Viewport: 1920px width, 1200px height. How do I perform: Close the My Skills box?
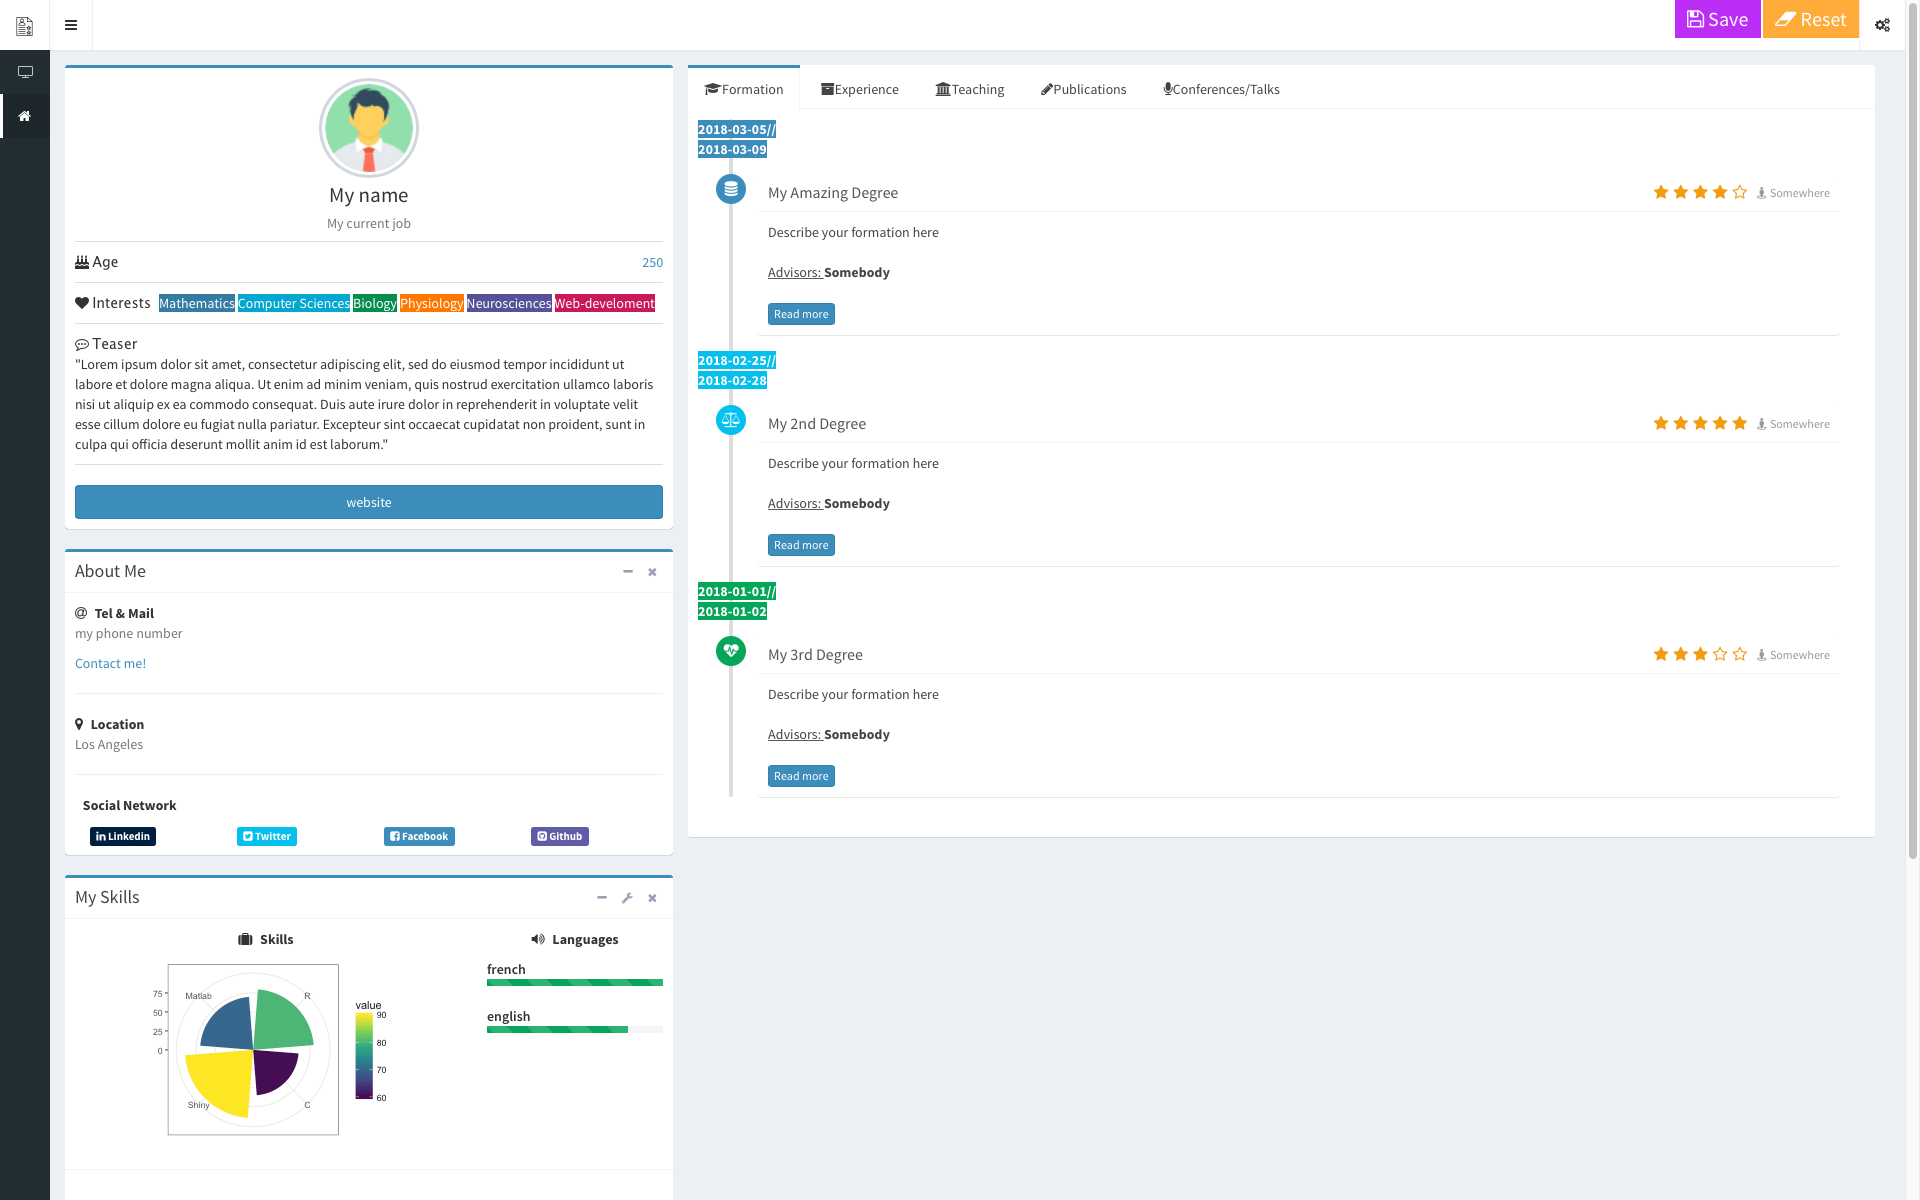coord(652,898)
